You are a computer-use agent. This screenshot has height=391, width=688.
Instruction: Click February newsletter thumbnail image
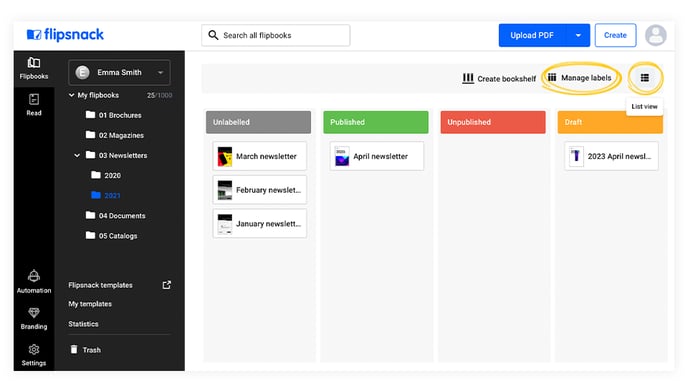click(x=225, y=190)
